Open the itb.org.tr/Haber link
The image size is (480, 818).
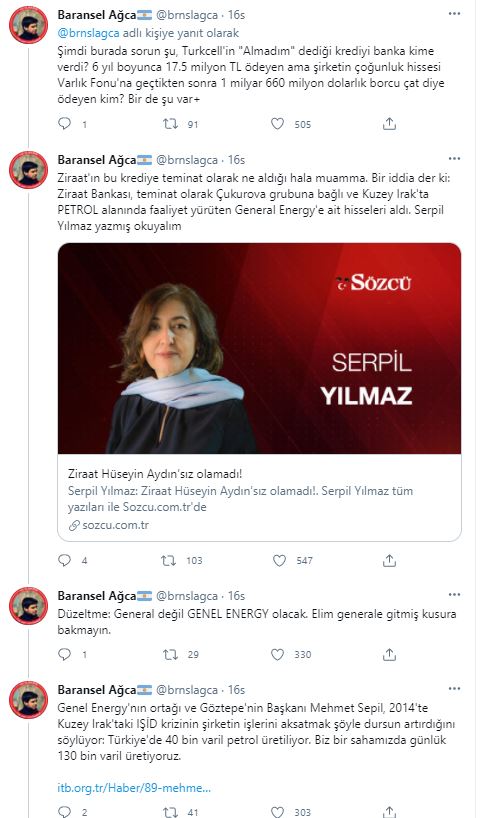coord(134,788)
